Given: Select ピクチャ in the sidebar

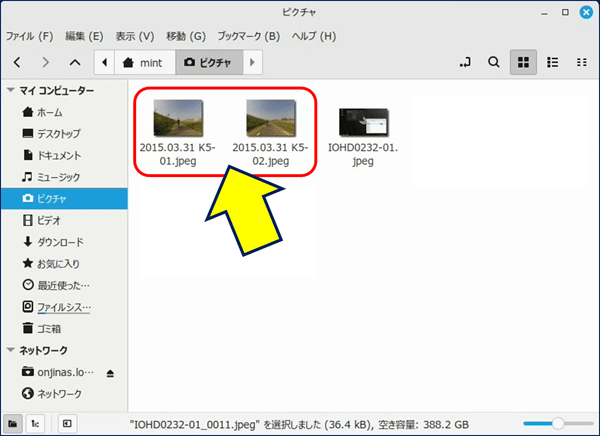Looking at the screenshot, I should [64, 199].
